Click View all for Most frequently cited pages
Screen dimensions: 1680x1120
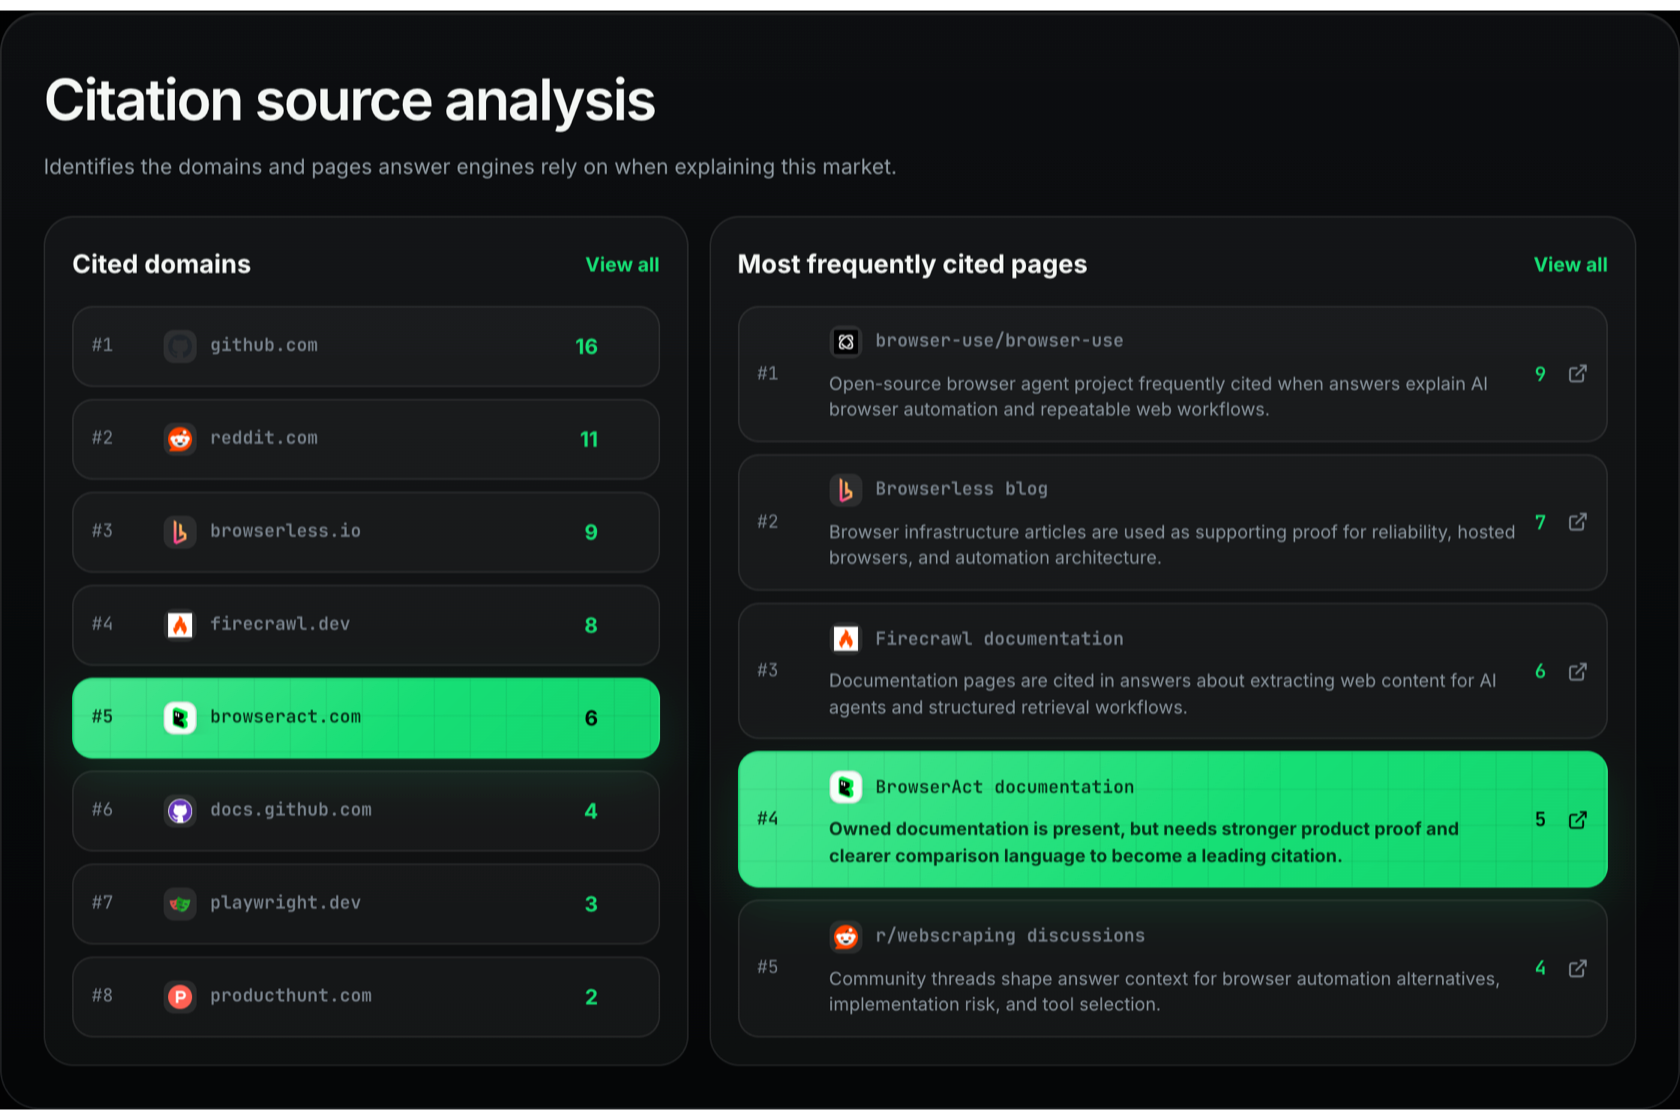(1571, 265)
